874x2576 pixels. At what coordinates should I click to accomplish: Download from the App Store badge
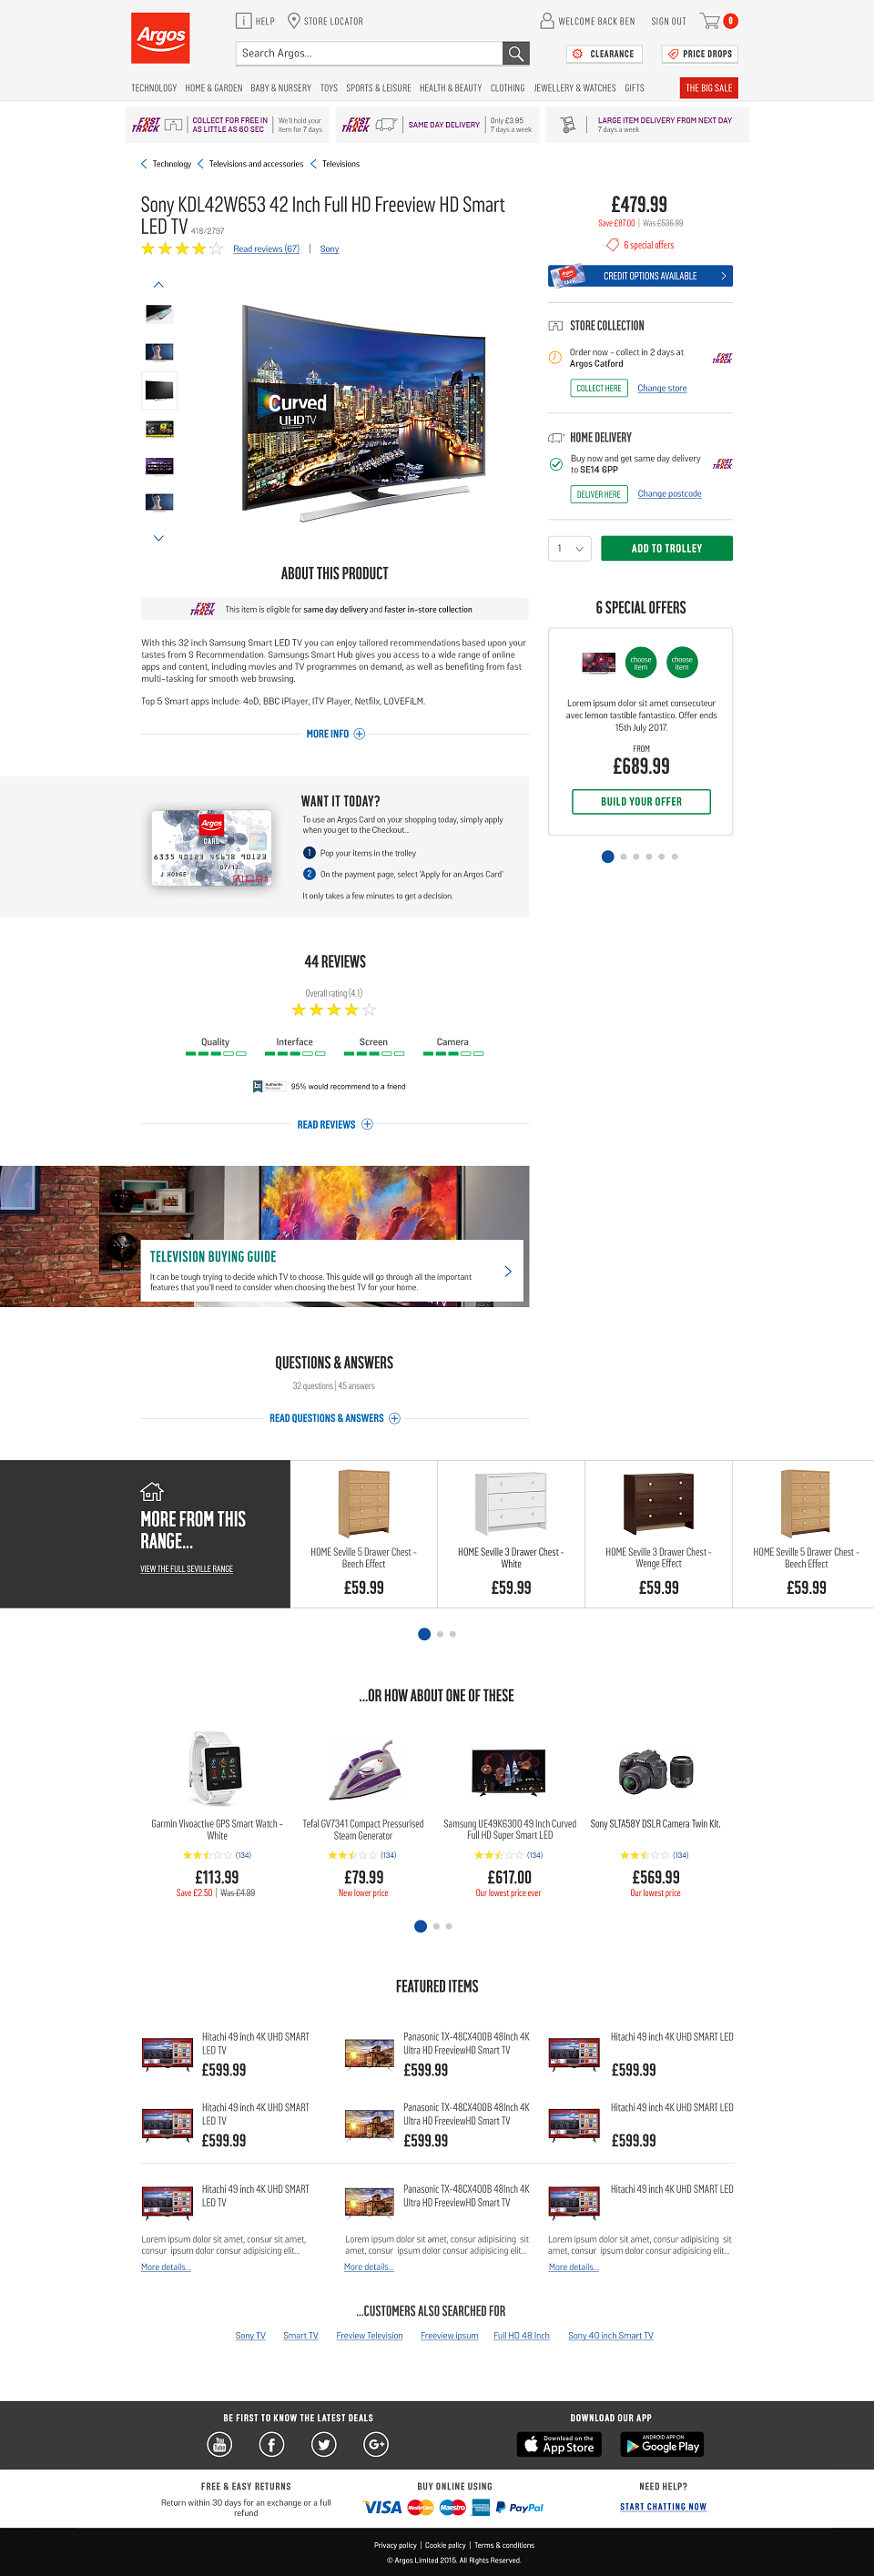(559, 2444)
